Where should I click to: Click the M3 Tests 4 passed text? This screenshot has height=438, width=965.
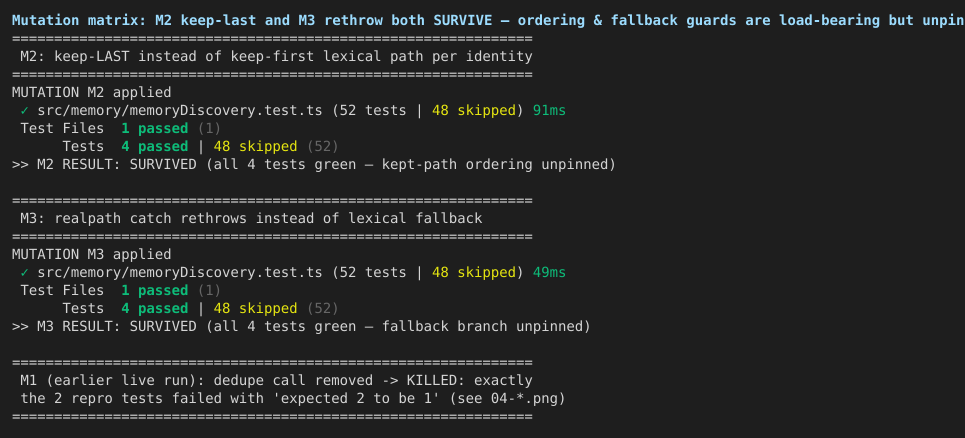[154, 308]
